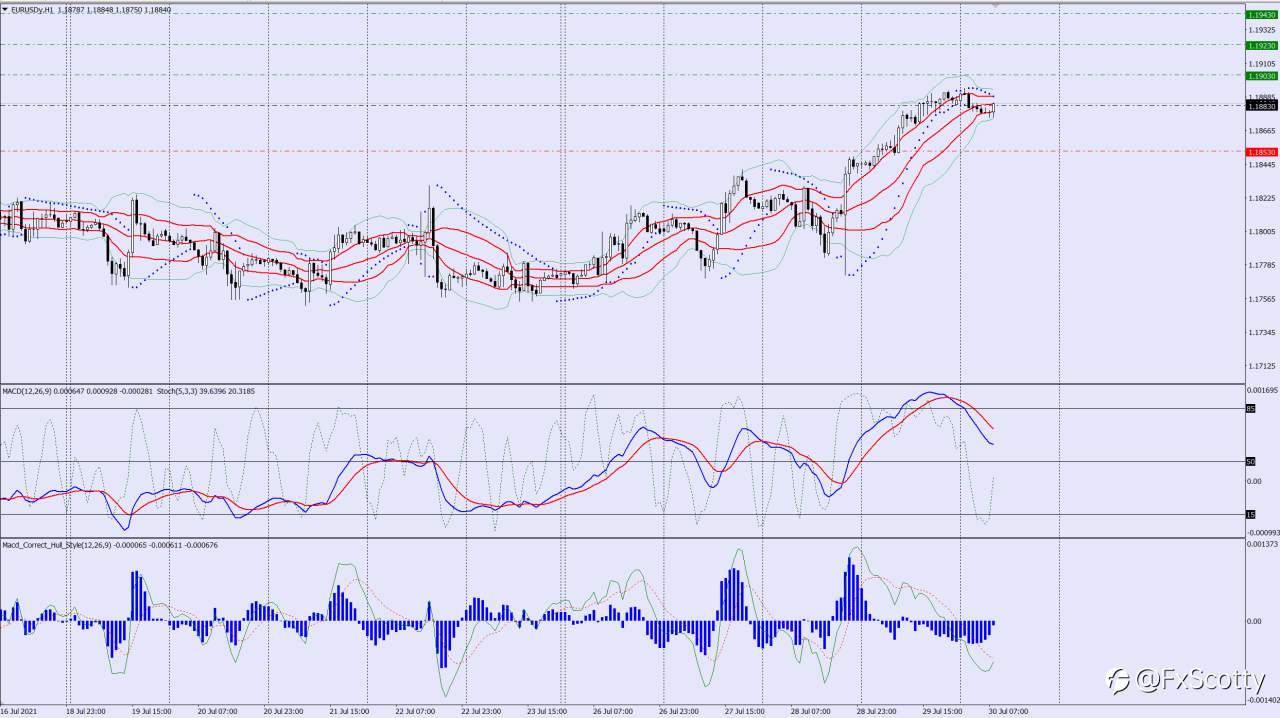
Task: Click the 1.18445 price scale value
Action: click(1262, 164)
